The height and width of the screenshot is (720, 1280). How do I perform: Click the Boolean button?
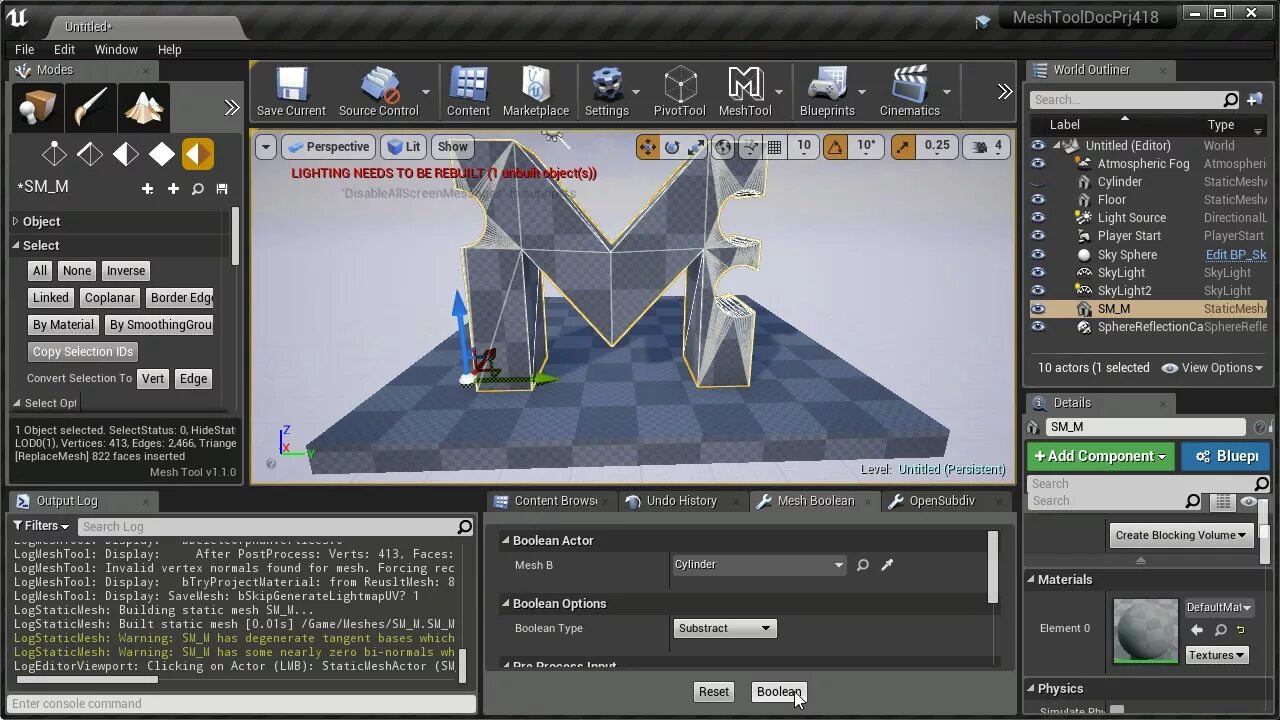[x=778, y=692]
